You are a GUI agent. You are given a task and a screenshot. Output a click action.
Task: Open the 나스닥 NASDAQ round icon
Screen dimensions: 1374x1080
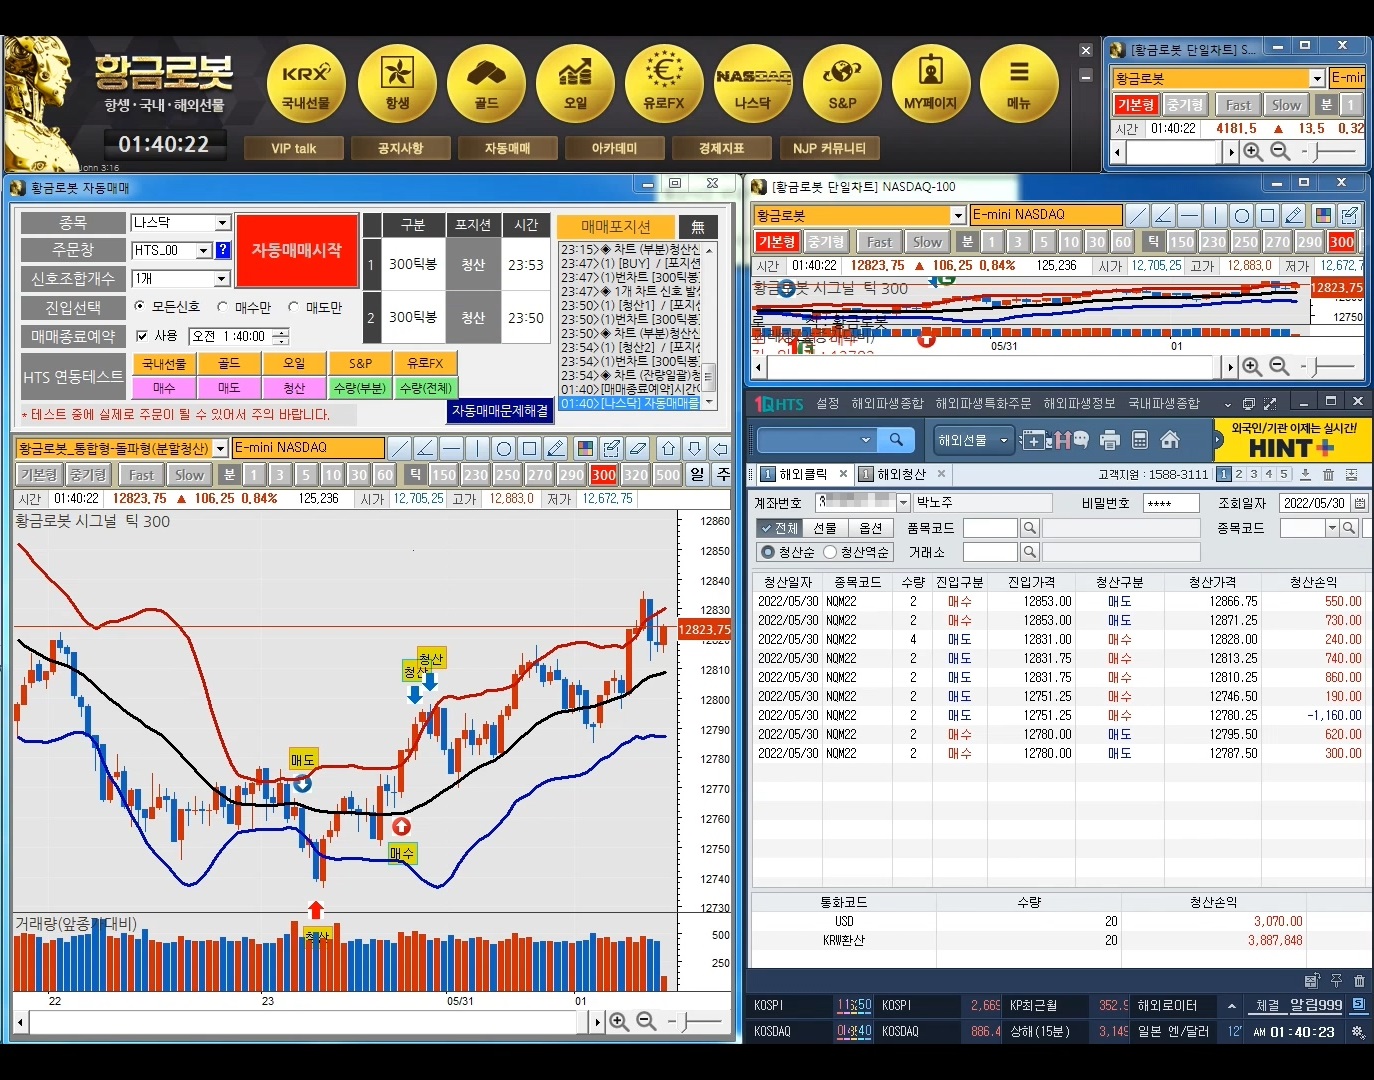point(753,84)
